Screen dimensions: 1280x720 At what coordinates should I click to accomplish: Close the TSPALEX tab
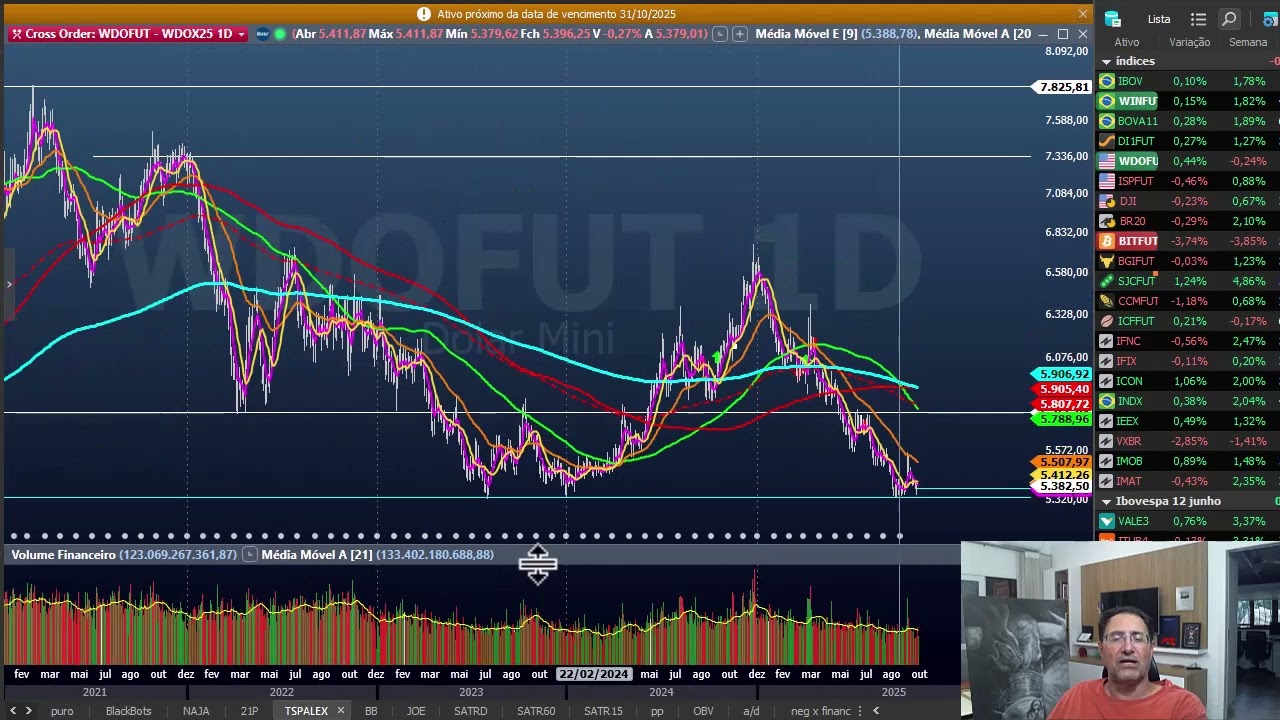coord(340,711)
